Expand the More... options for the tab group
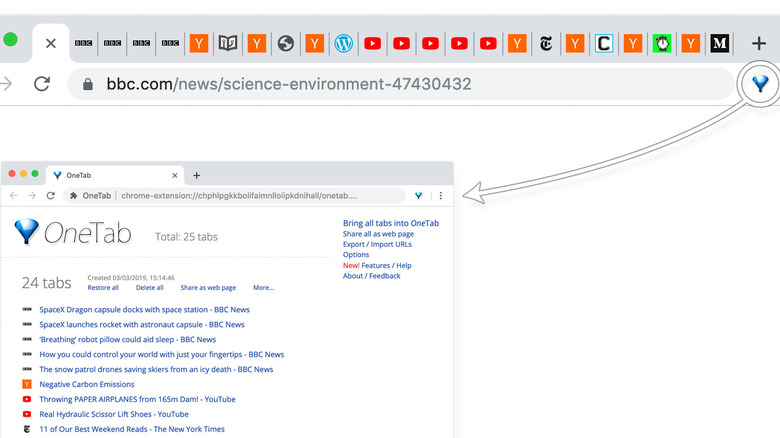Viewport: 780px width, 438px height. tap(263, 288)
